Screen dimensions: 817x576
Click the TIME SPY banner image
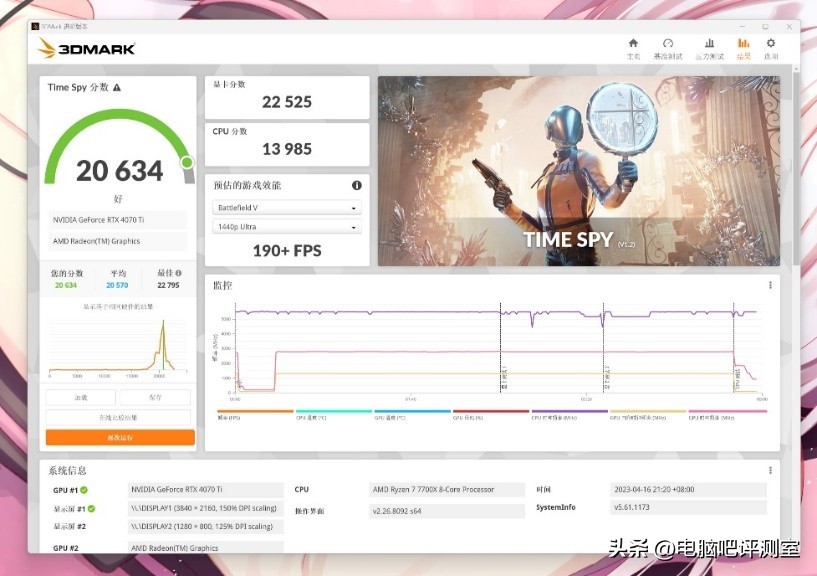point(579,171)
